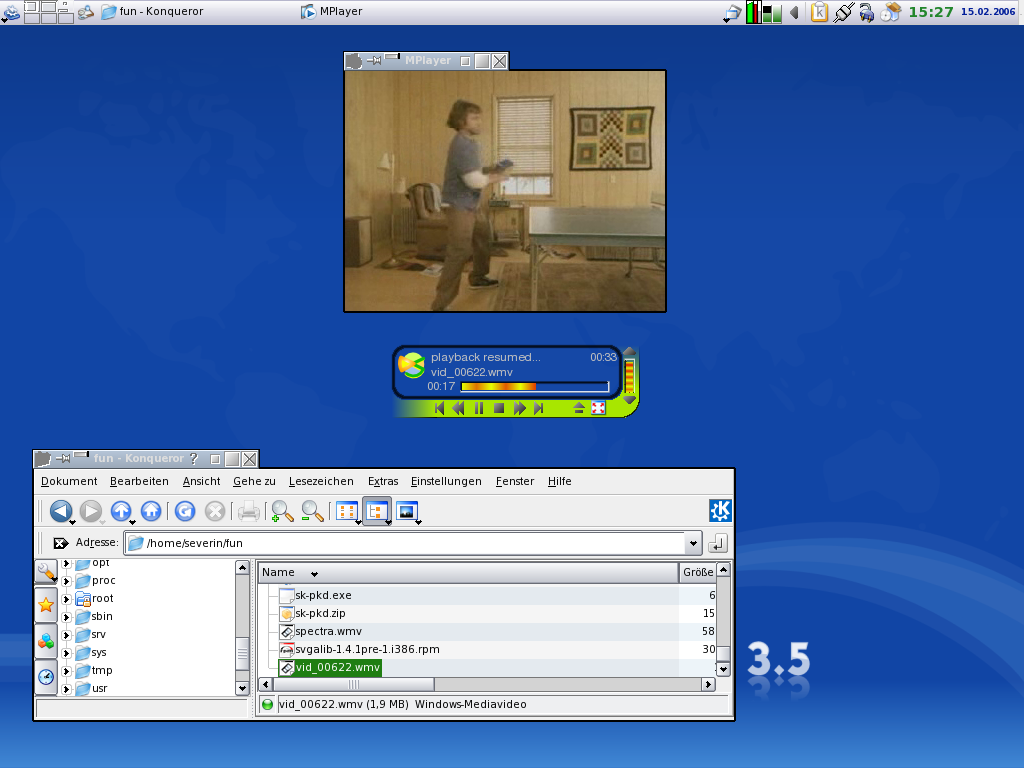The image size is (1024, 768).
Task: Click the address field showing /home/severin/fun
Action: point(405,543)
